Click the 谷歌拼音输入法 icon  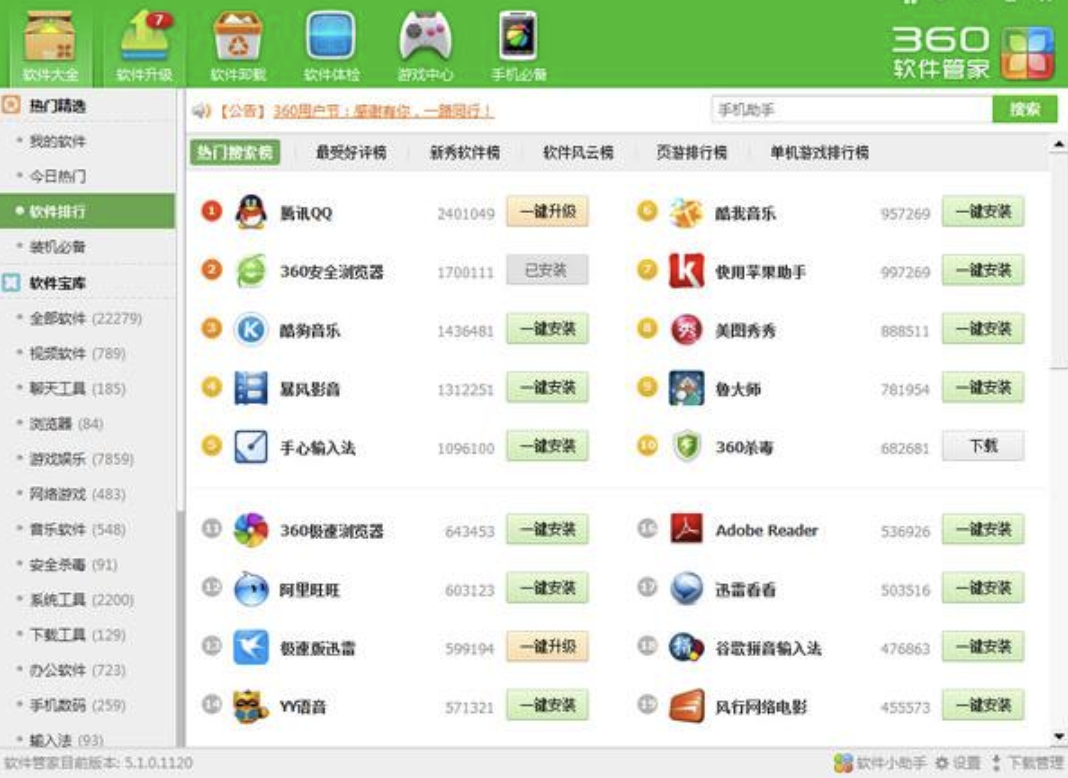(x=686, y=647)
